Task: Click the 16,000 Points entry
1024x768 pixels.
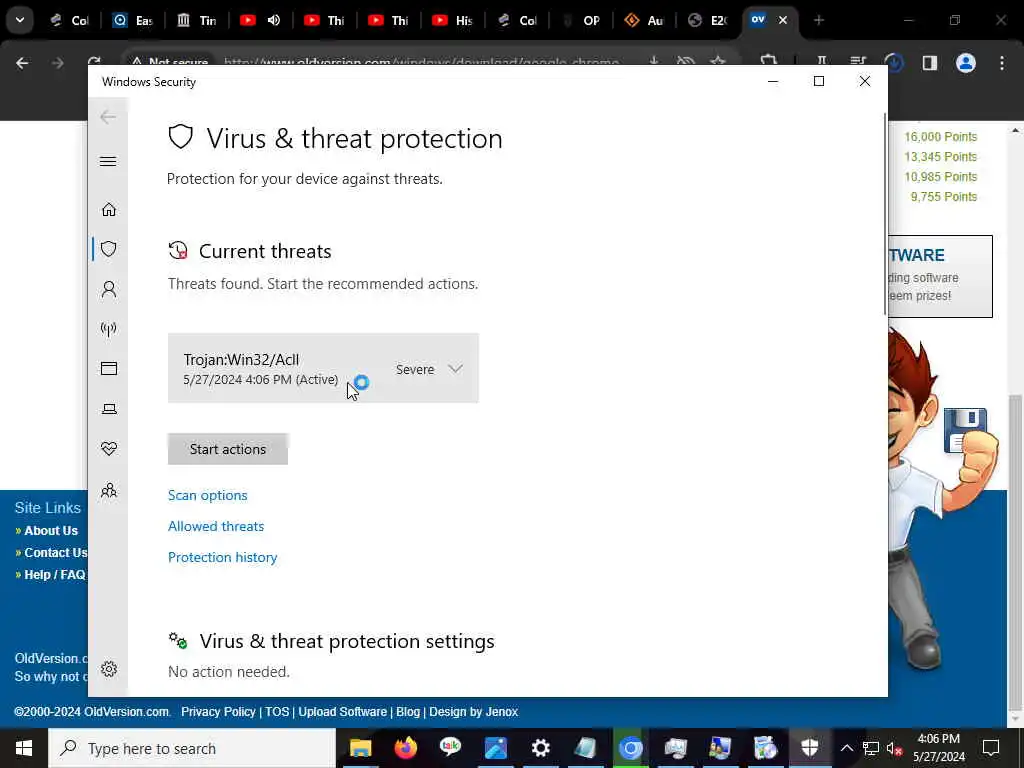Action: point(940,136)
